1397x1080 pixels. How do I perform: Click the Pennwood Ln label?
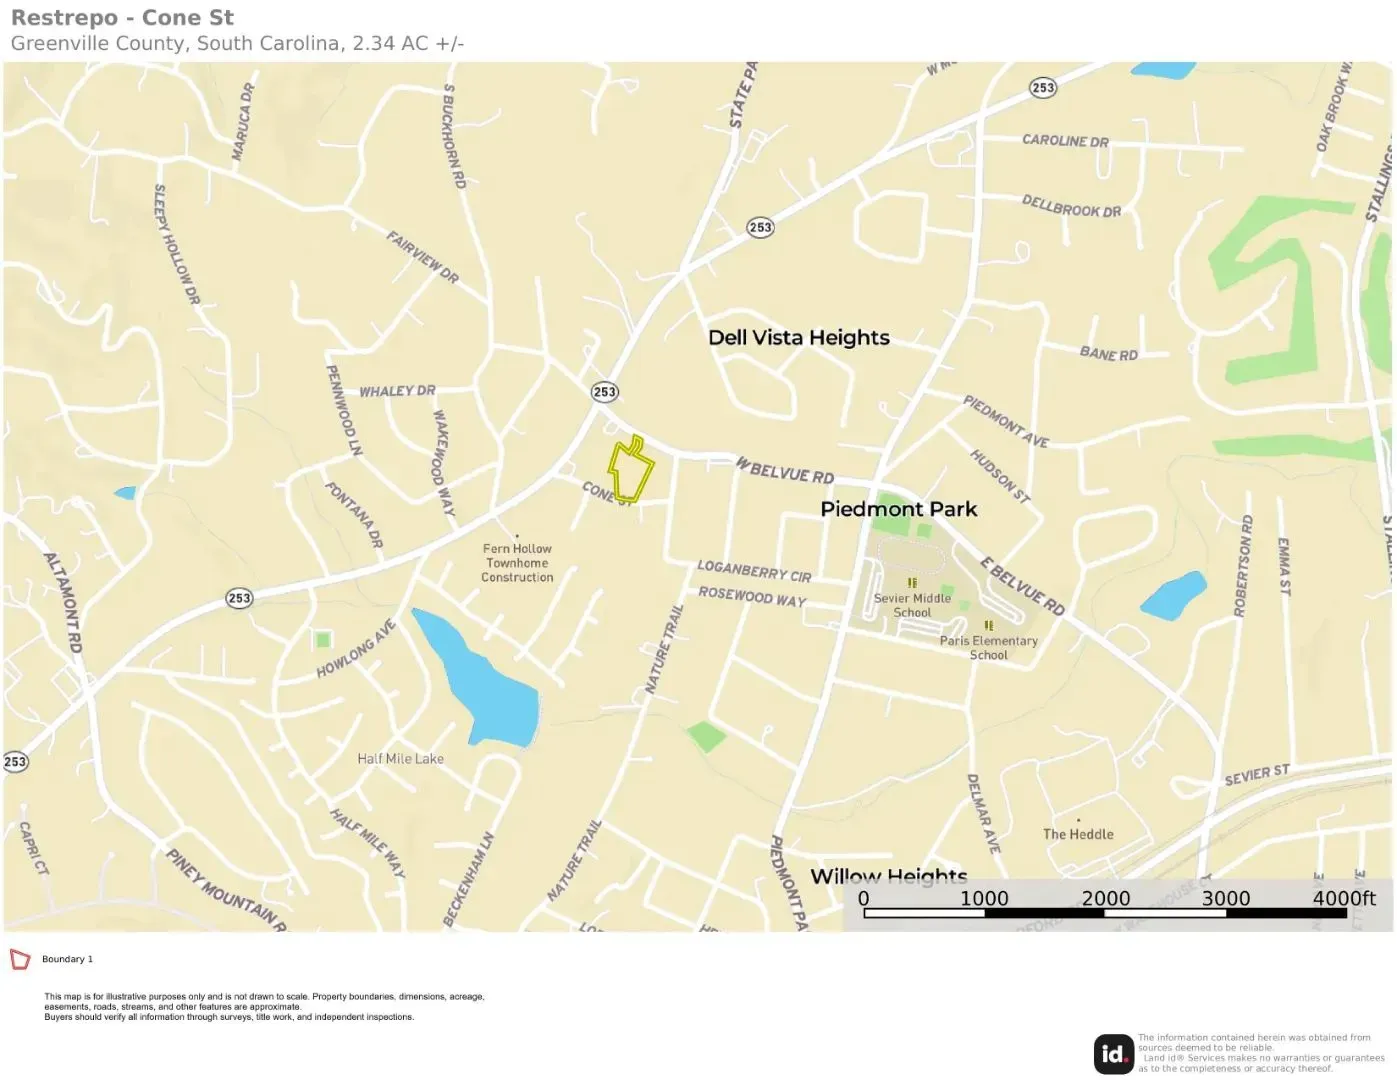(x=344, y=411)
